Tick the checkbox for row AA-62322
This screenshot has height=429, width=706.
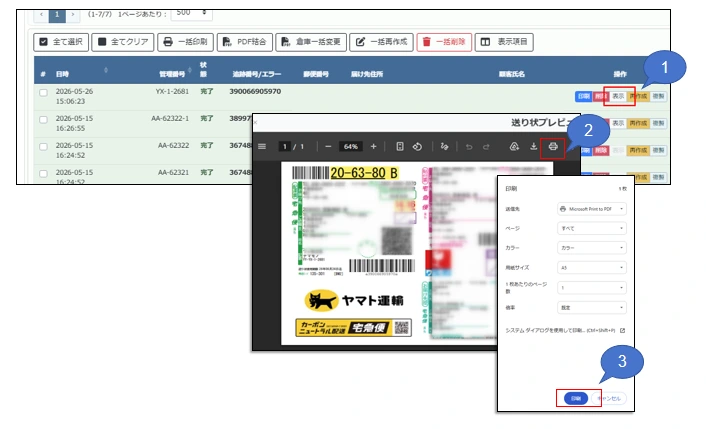43,147
